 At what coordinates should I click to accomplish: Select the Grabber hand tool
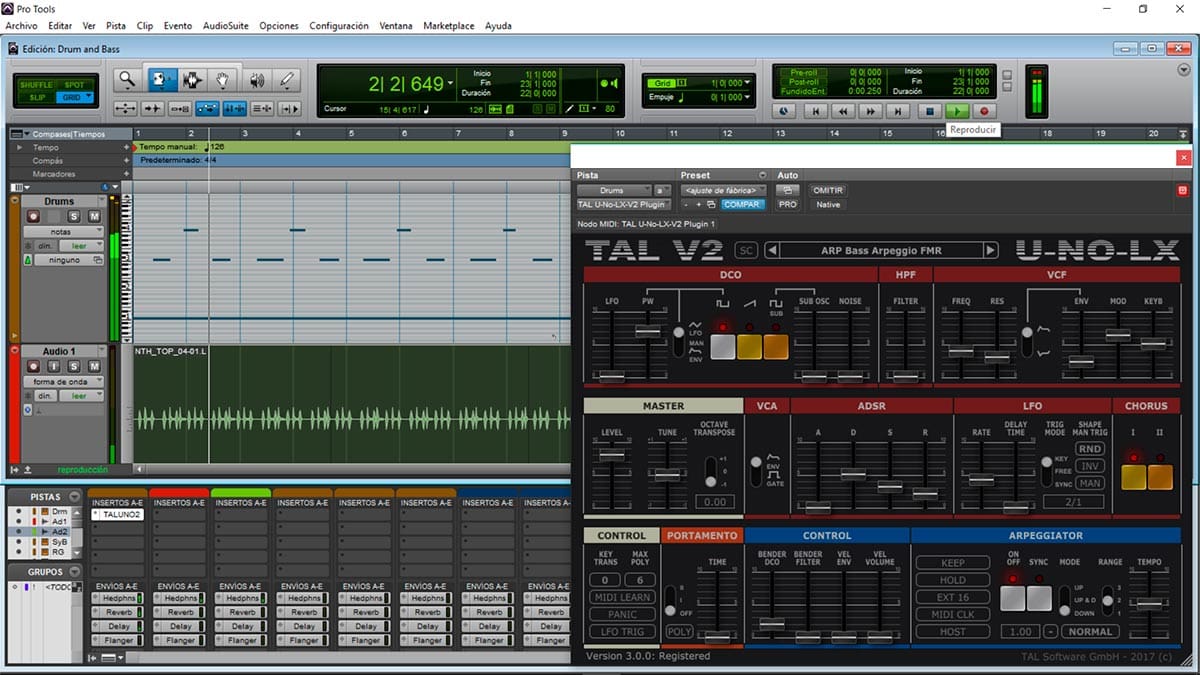tap(223, 80)
